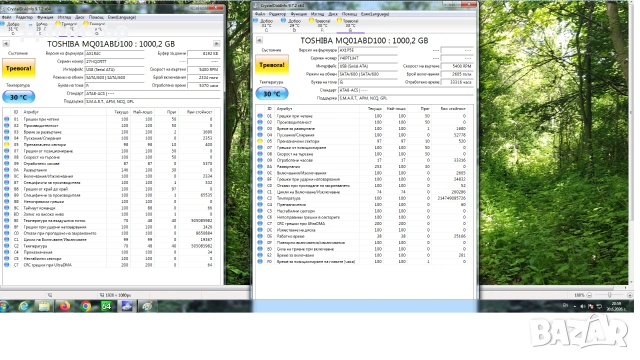Open the Функции menu in left window
The width and height of the screenshot is (640, 360).
[x=45, y=17]
